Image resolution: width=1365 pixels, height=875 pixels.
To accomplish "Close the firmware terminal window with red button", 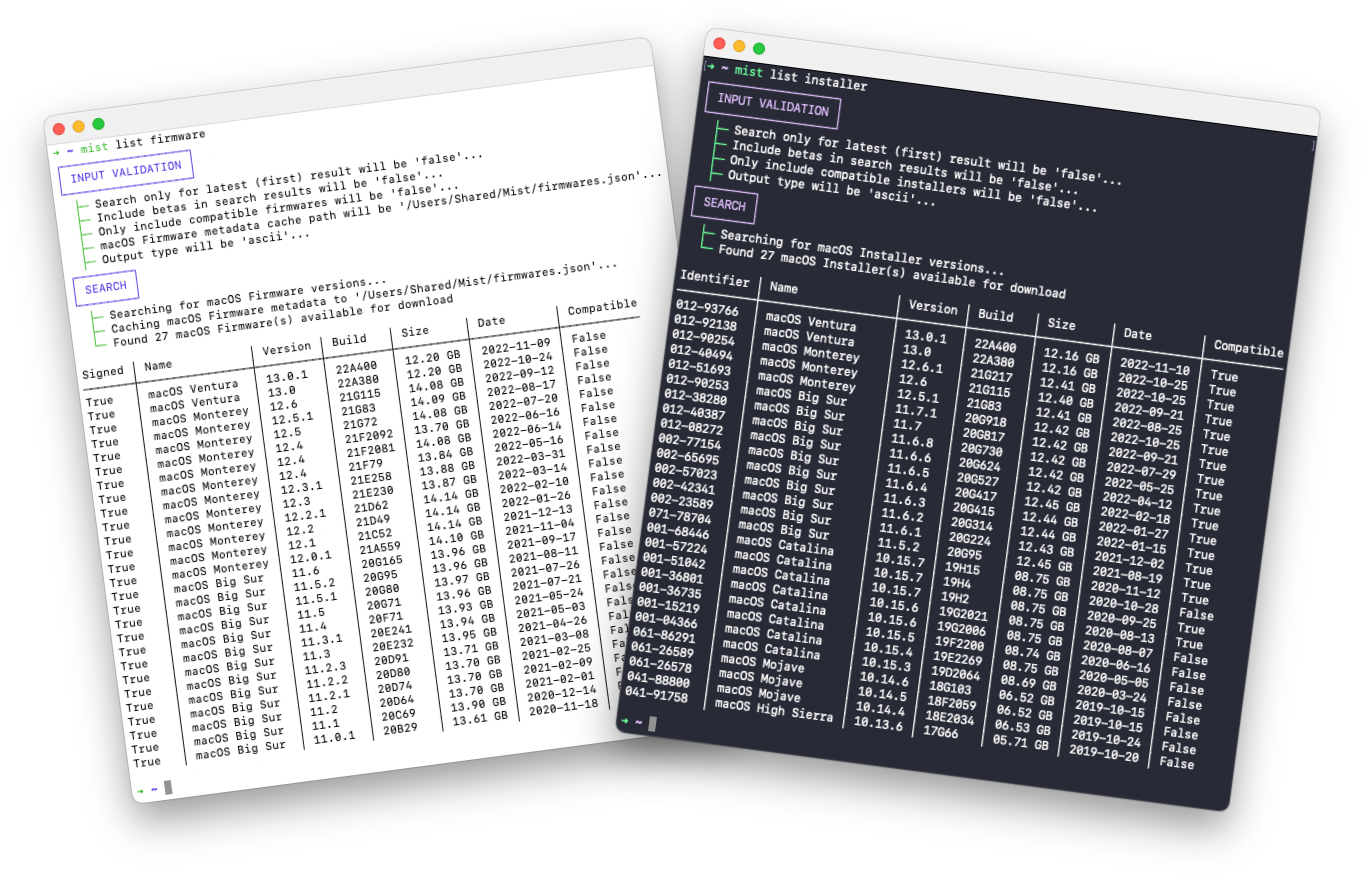I will (59, 129).
